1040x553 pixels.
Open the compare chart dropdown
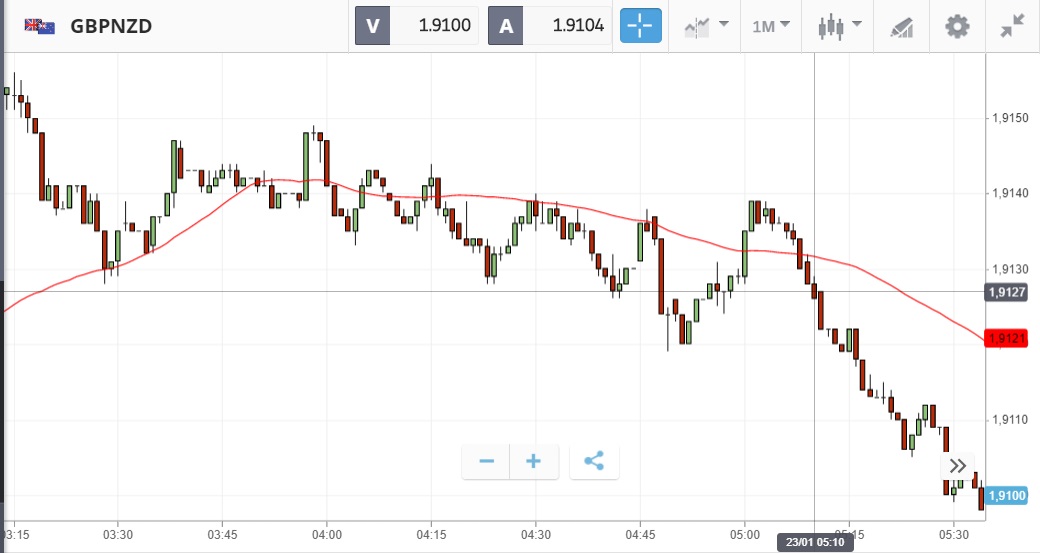pos(706,26)
